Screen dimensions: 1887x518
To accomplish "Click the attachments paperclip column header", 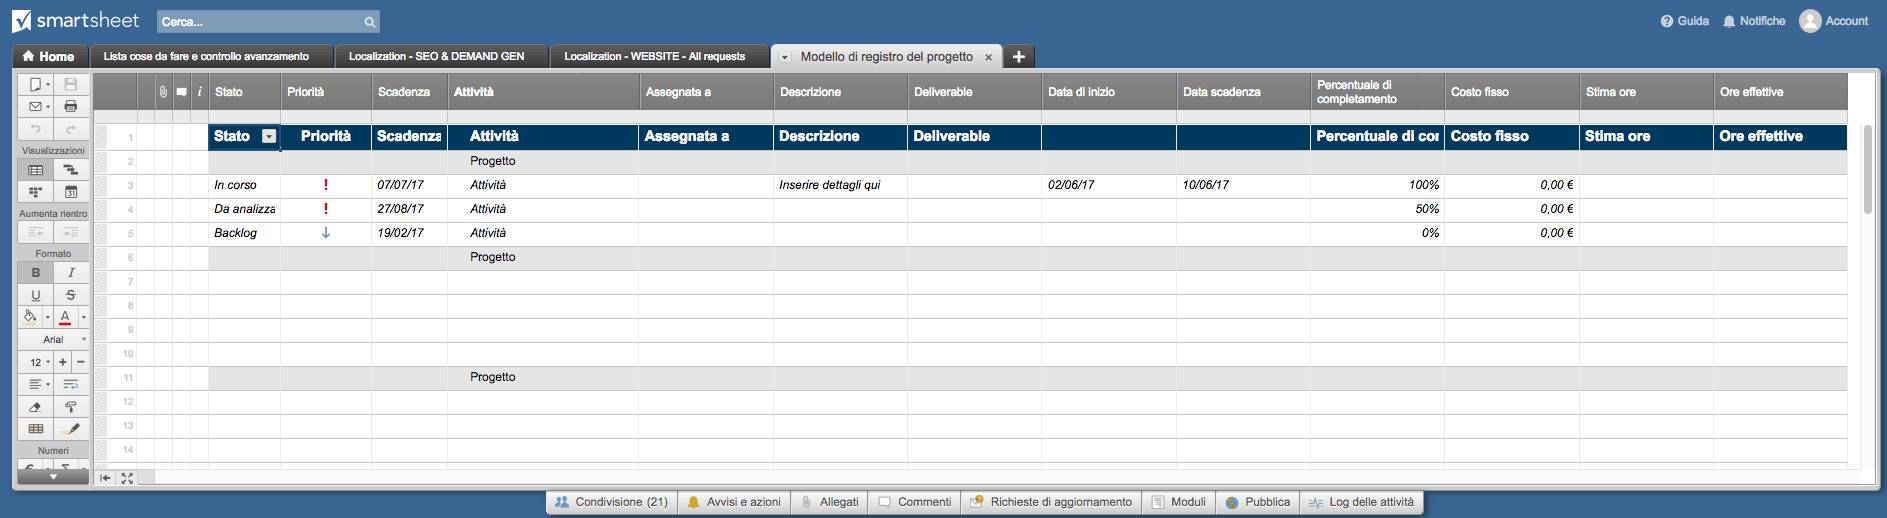I will click(163, 92).
